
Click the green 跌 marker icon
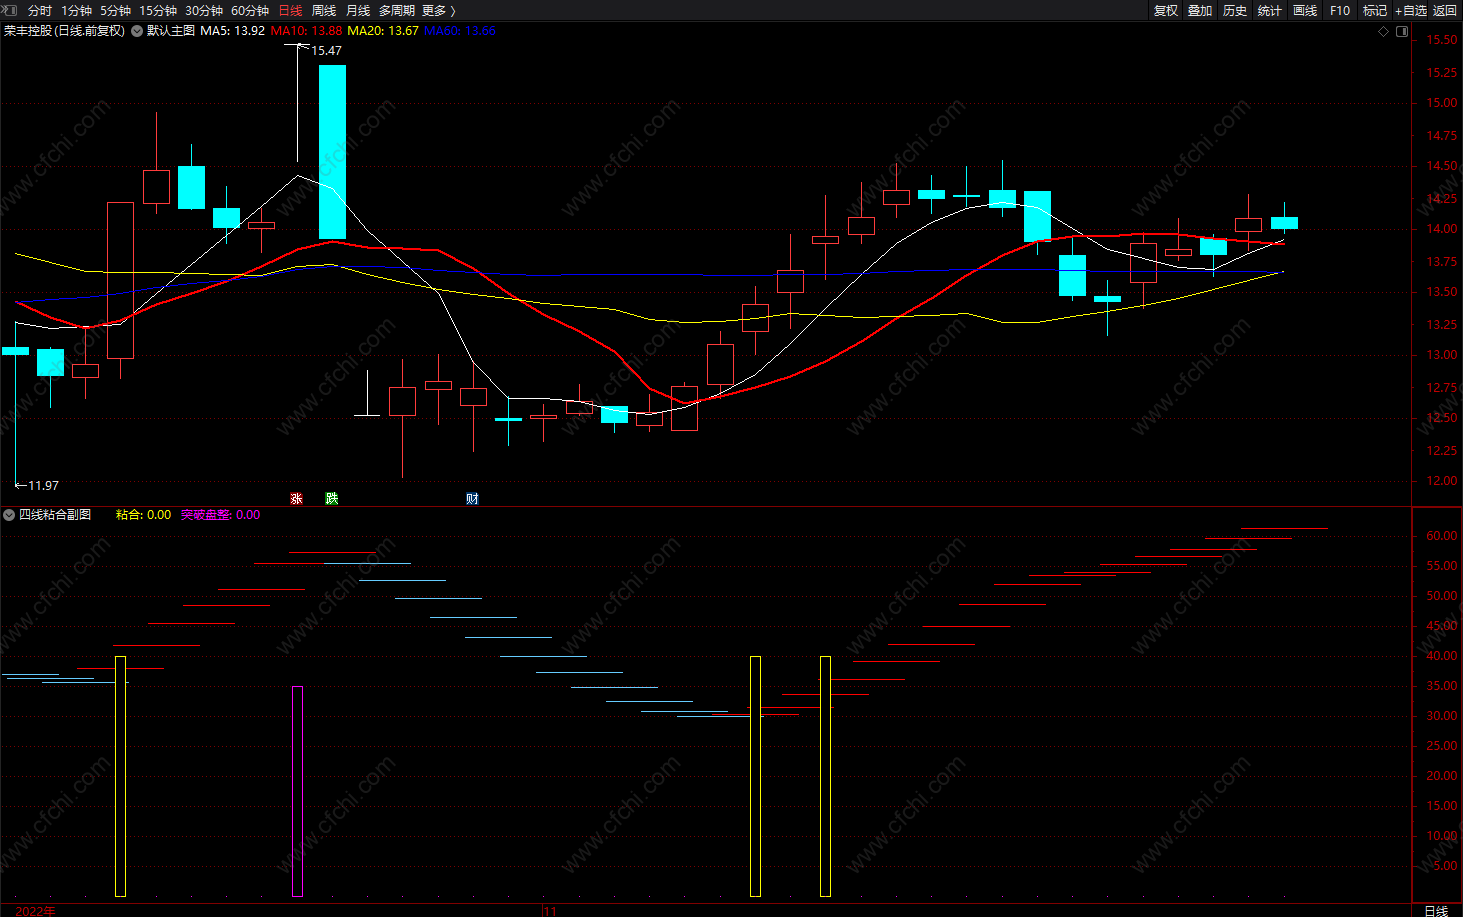[332, 498]
